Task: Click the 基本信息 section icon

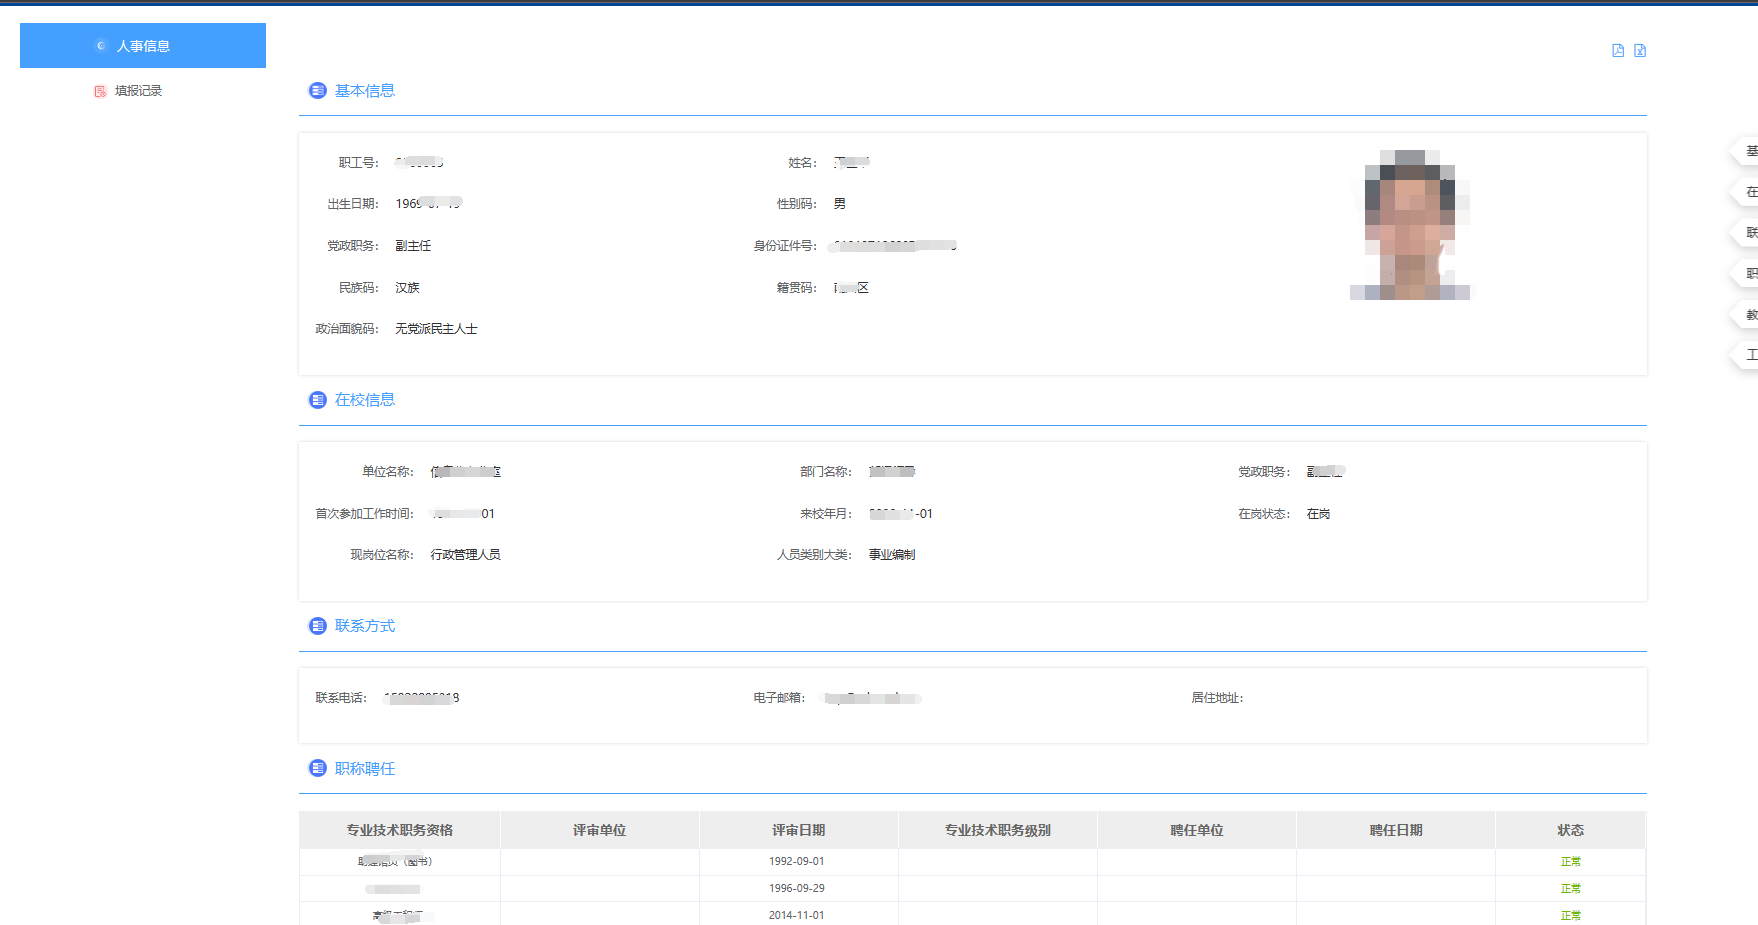Action: pos(318,91)
